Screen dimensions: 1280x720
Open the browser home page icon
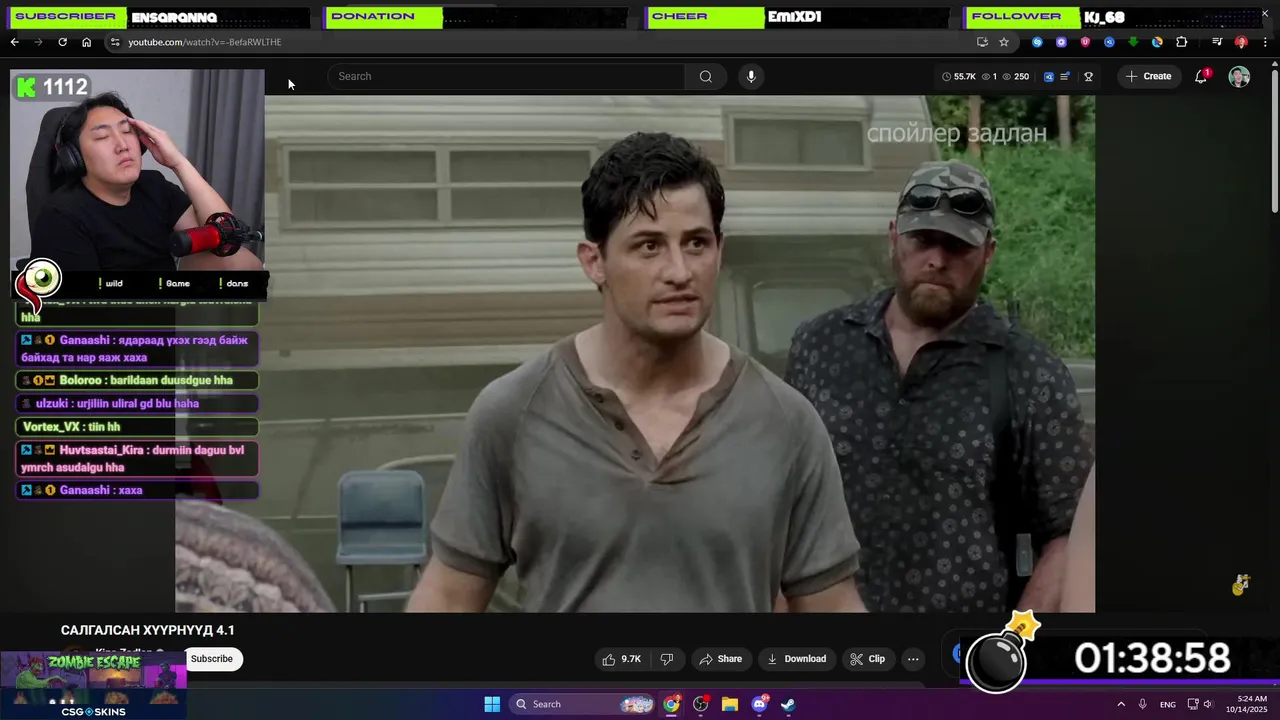tap(86, 42)
